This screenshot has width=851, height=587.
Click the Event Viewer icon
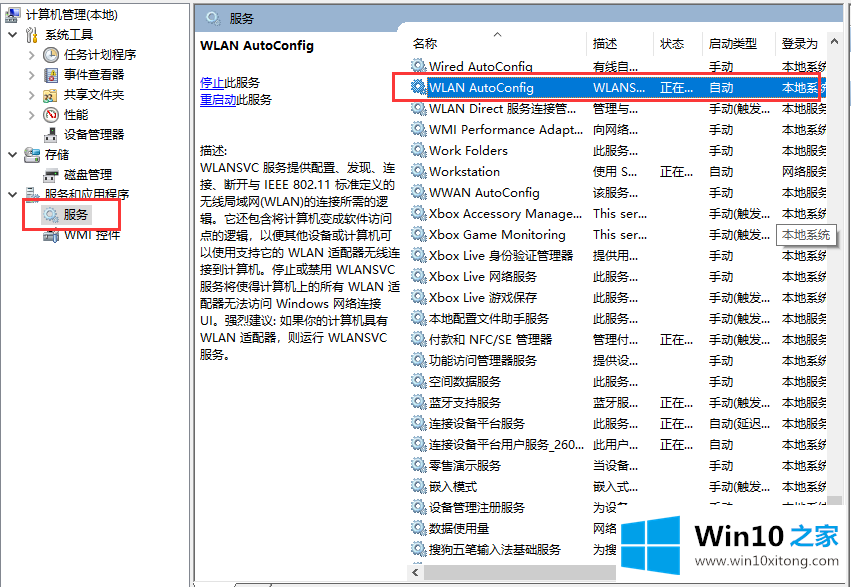50,74
